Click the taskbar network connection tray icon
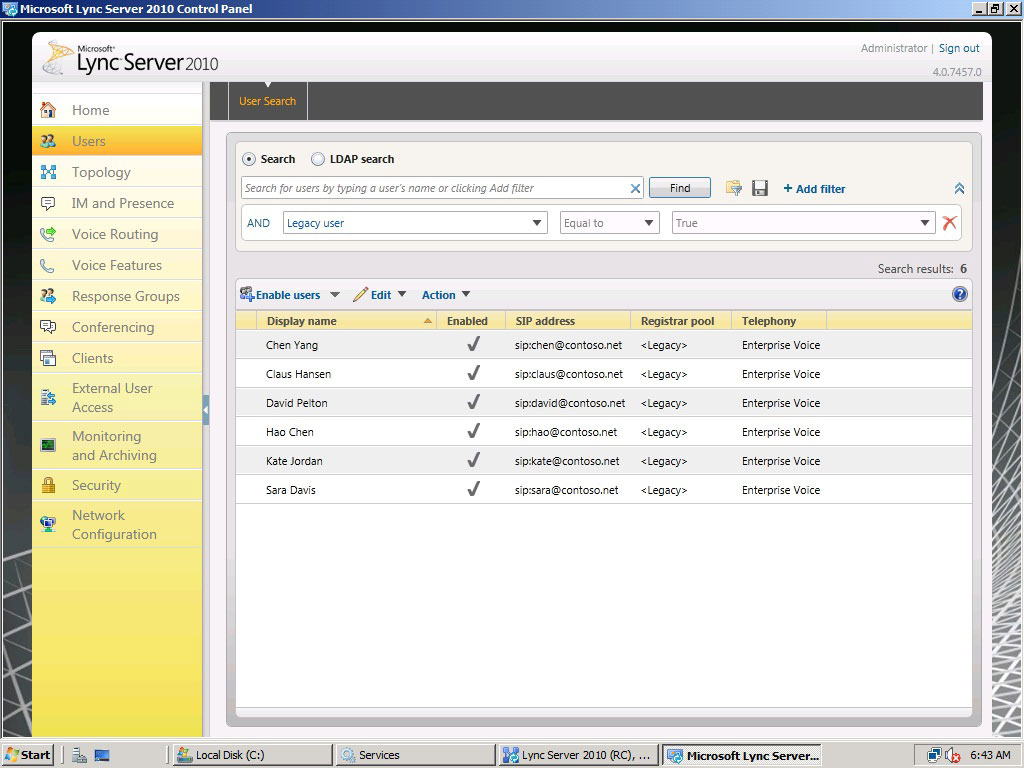 click(935, 755)
